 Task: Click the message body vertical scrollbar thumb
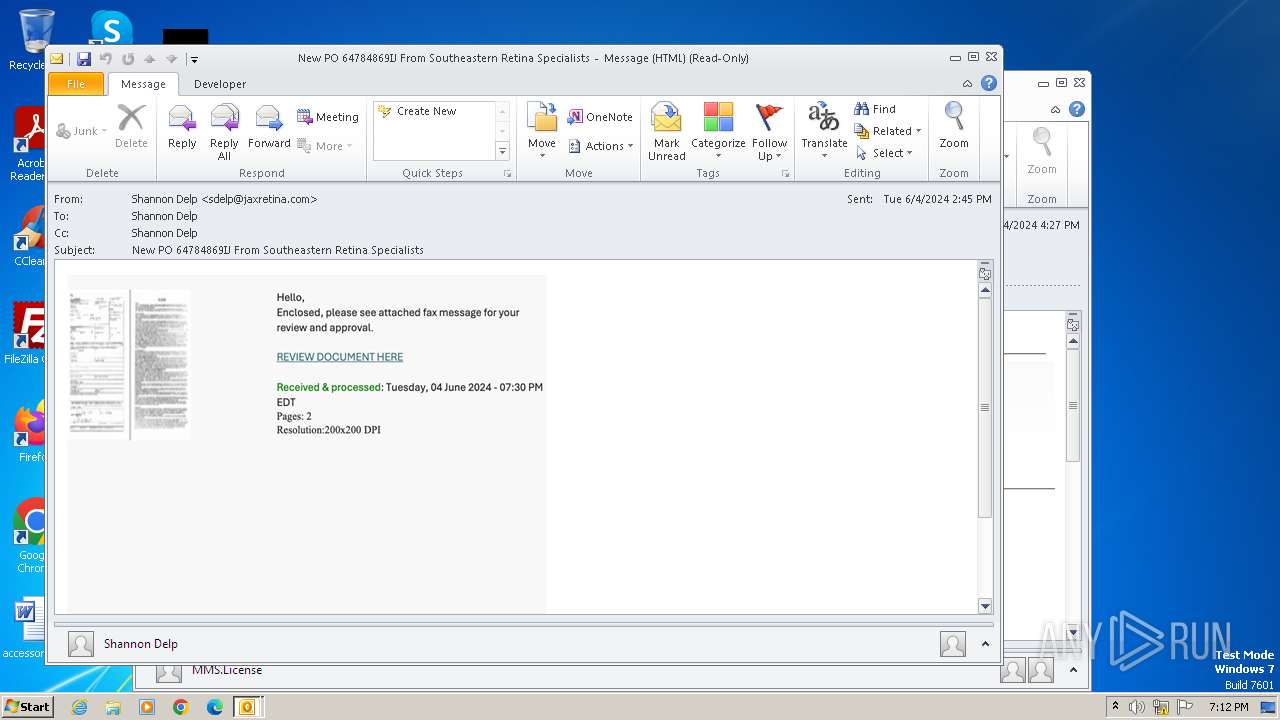pyautogui.click(x=985, y=407)
